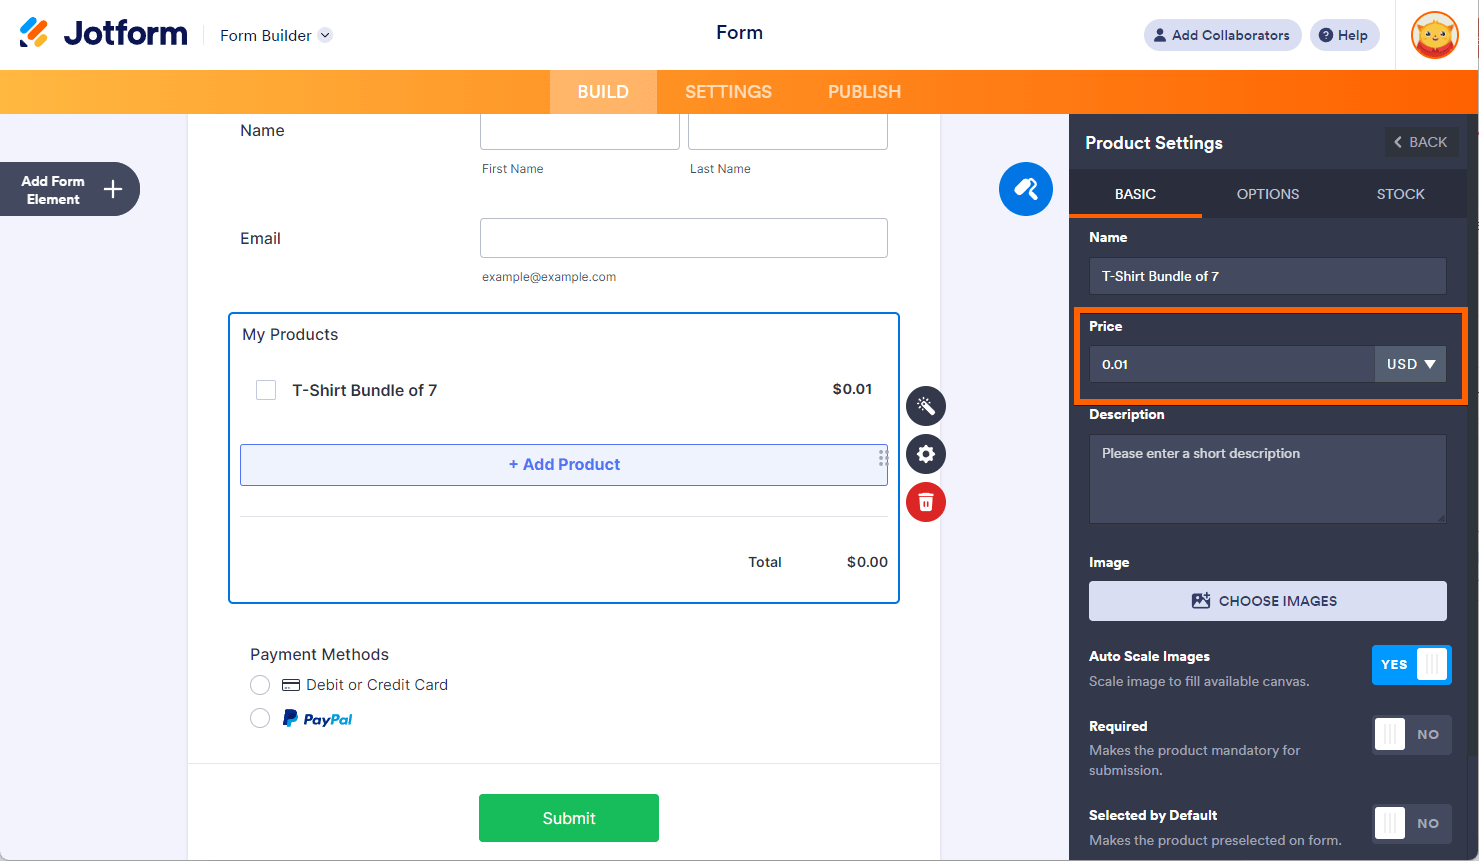Click the Add Form Element button
Image resolution: width=1479 pixels, height=861 pixels.
(x=70, y=189)
